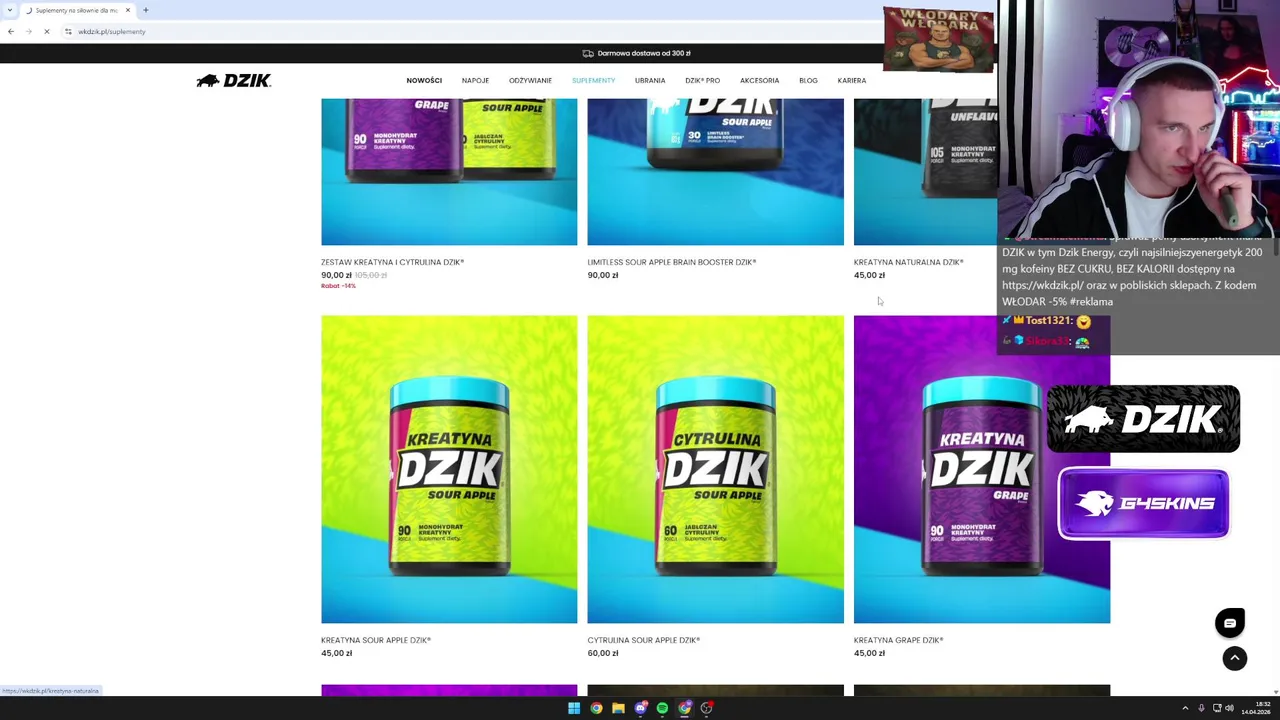Click the microphone tray icon
Image resolution: width=1280 pixels, height=720 pixels.
click(x=1201, y=708)
